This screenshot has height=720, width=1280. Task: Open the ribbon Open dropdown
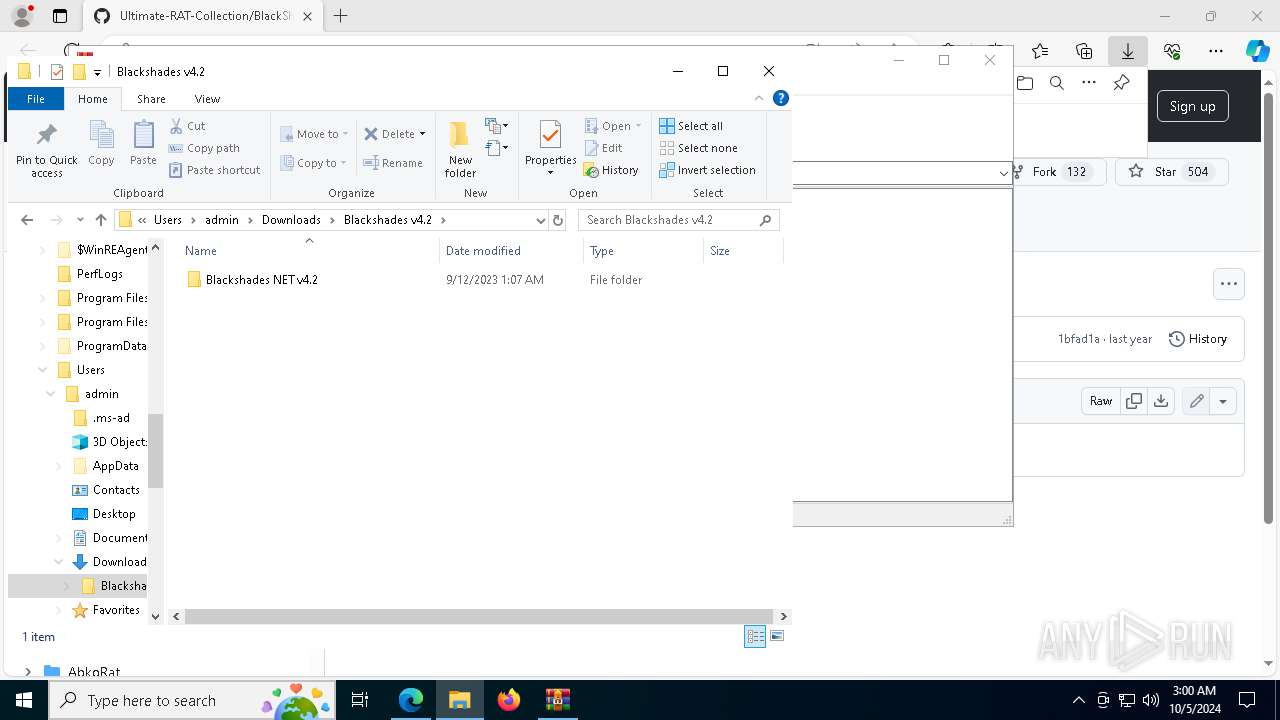(x=613, y=126)
